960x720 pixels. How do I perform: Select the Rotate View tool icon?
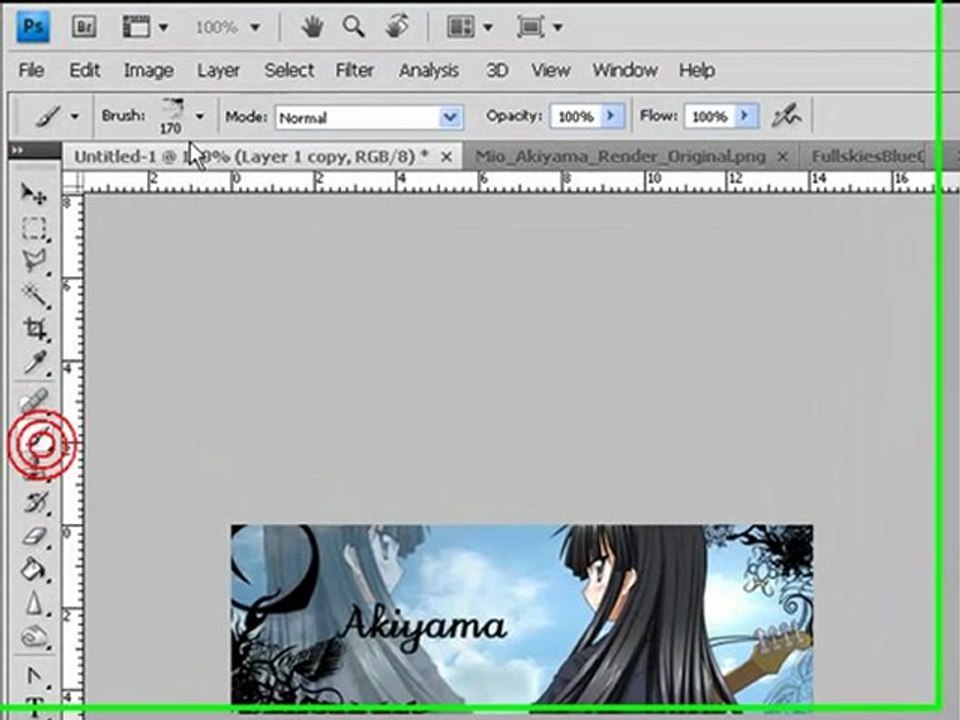pyautogui.click(x=397, y=28)
